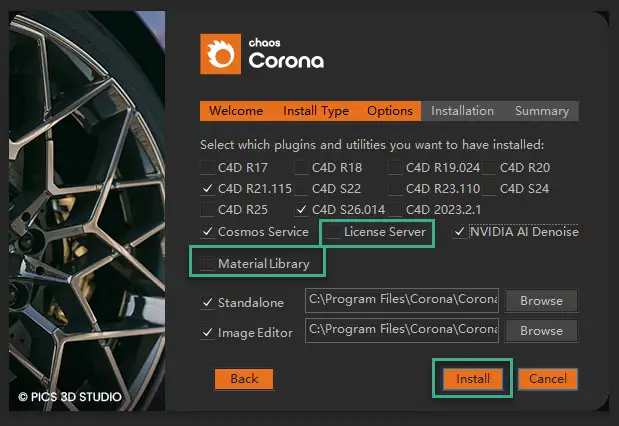Switch to the Install Type tab
619x426 pixels.
[316, 111]
